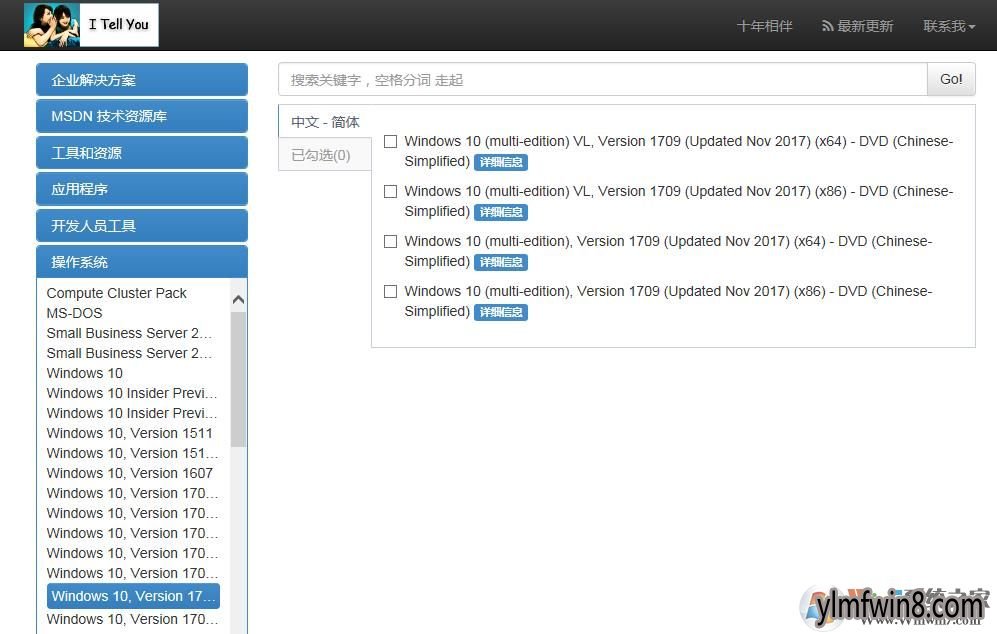The image size is (997, 634).
Task: Tick checkbox for non-VL Windows 10 x86 DVD
Action: click(x=390, y=291)
